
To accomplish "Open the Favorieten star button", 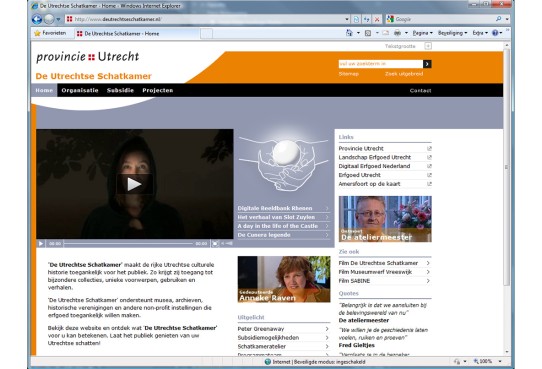I will click(50, 33).
